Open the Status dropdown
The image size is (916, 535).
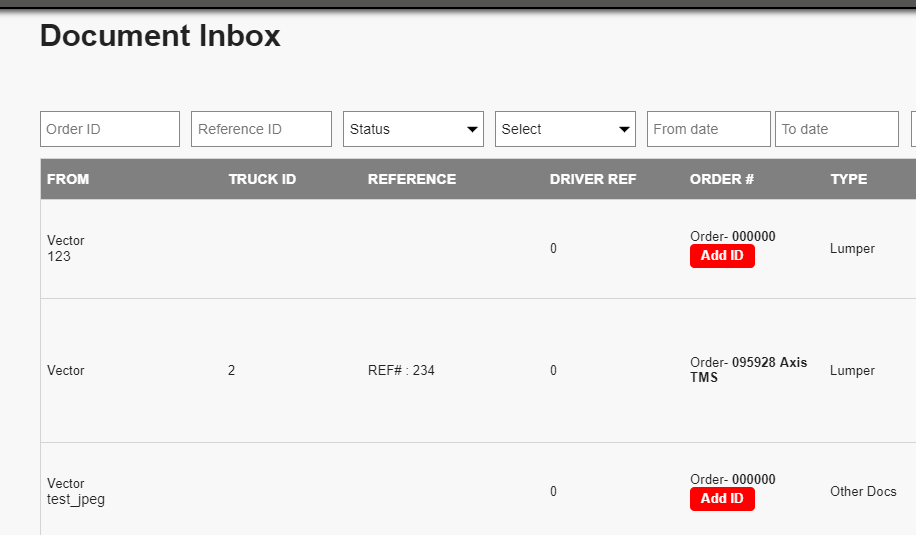tap(413, 129)
